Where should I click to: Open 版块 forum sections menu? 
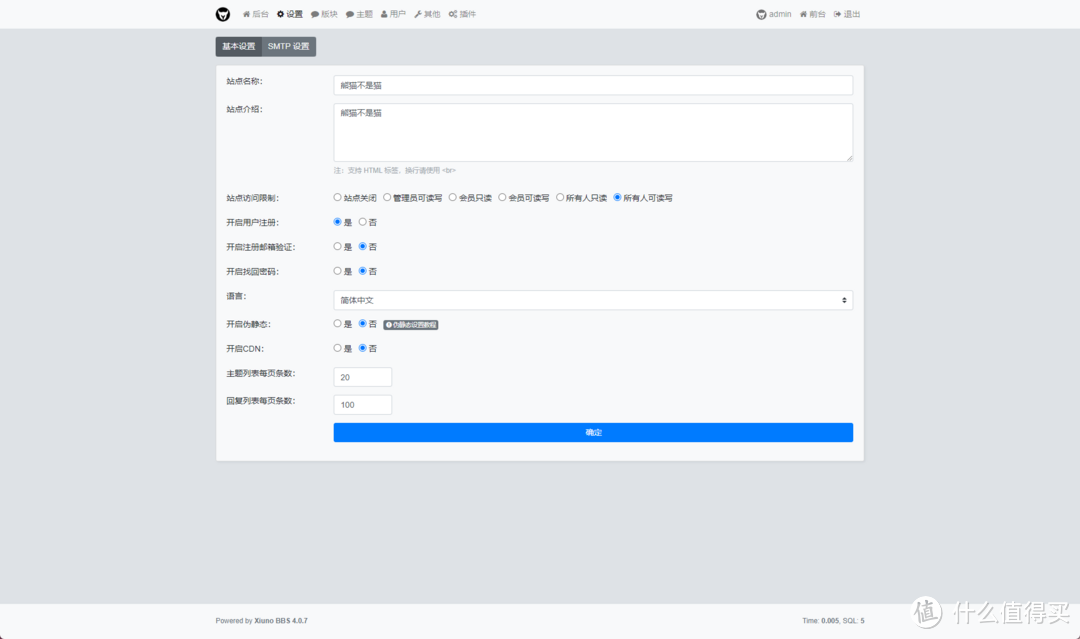pyautogui.click(x=324, y=14)
